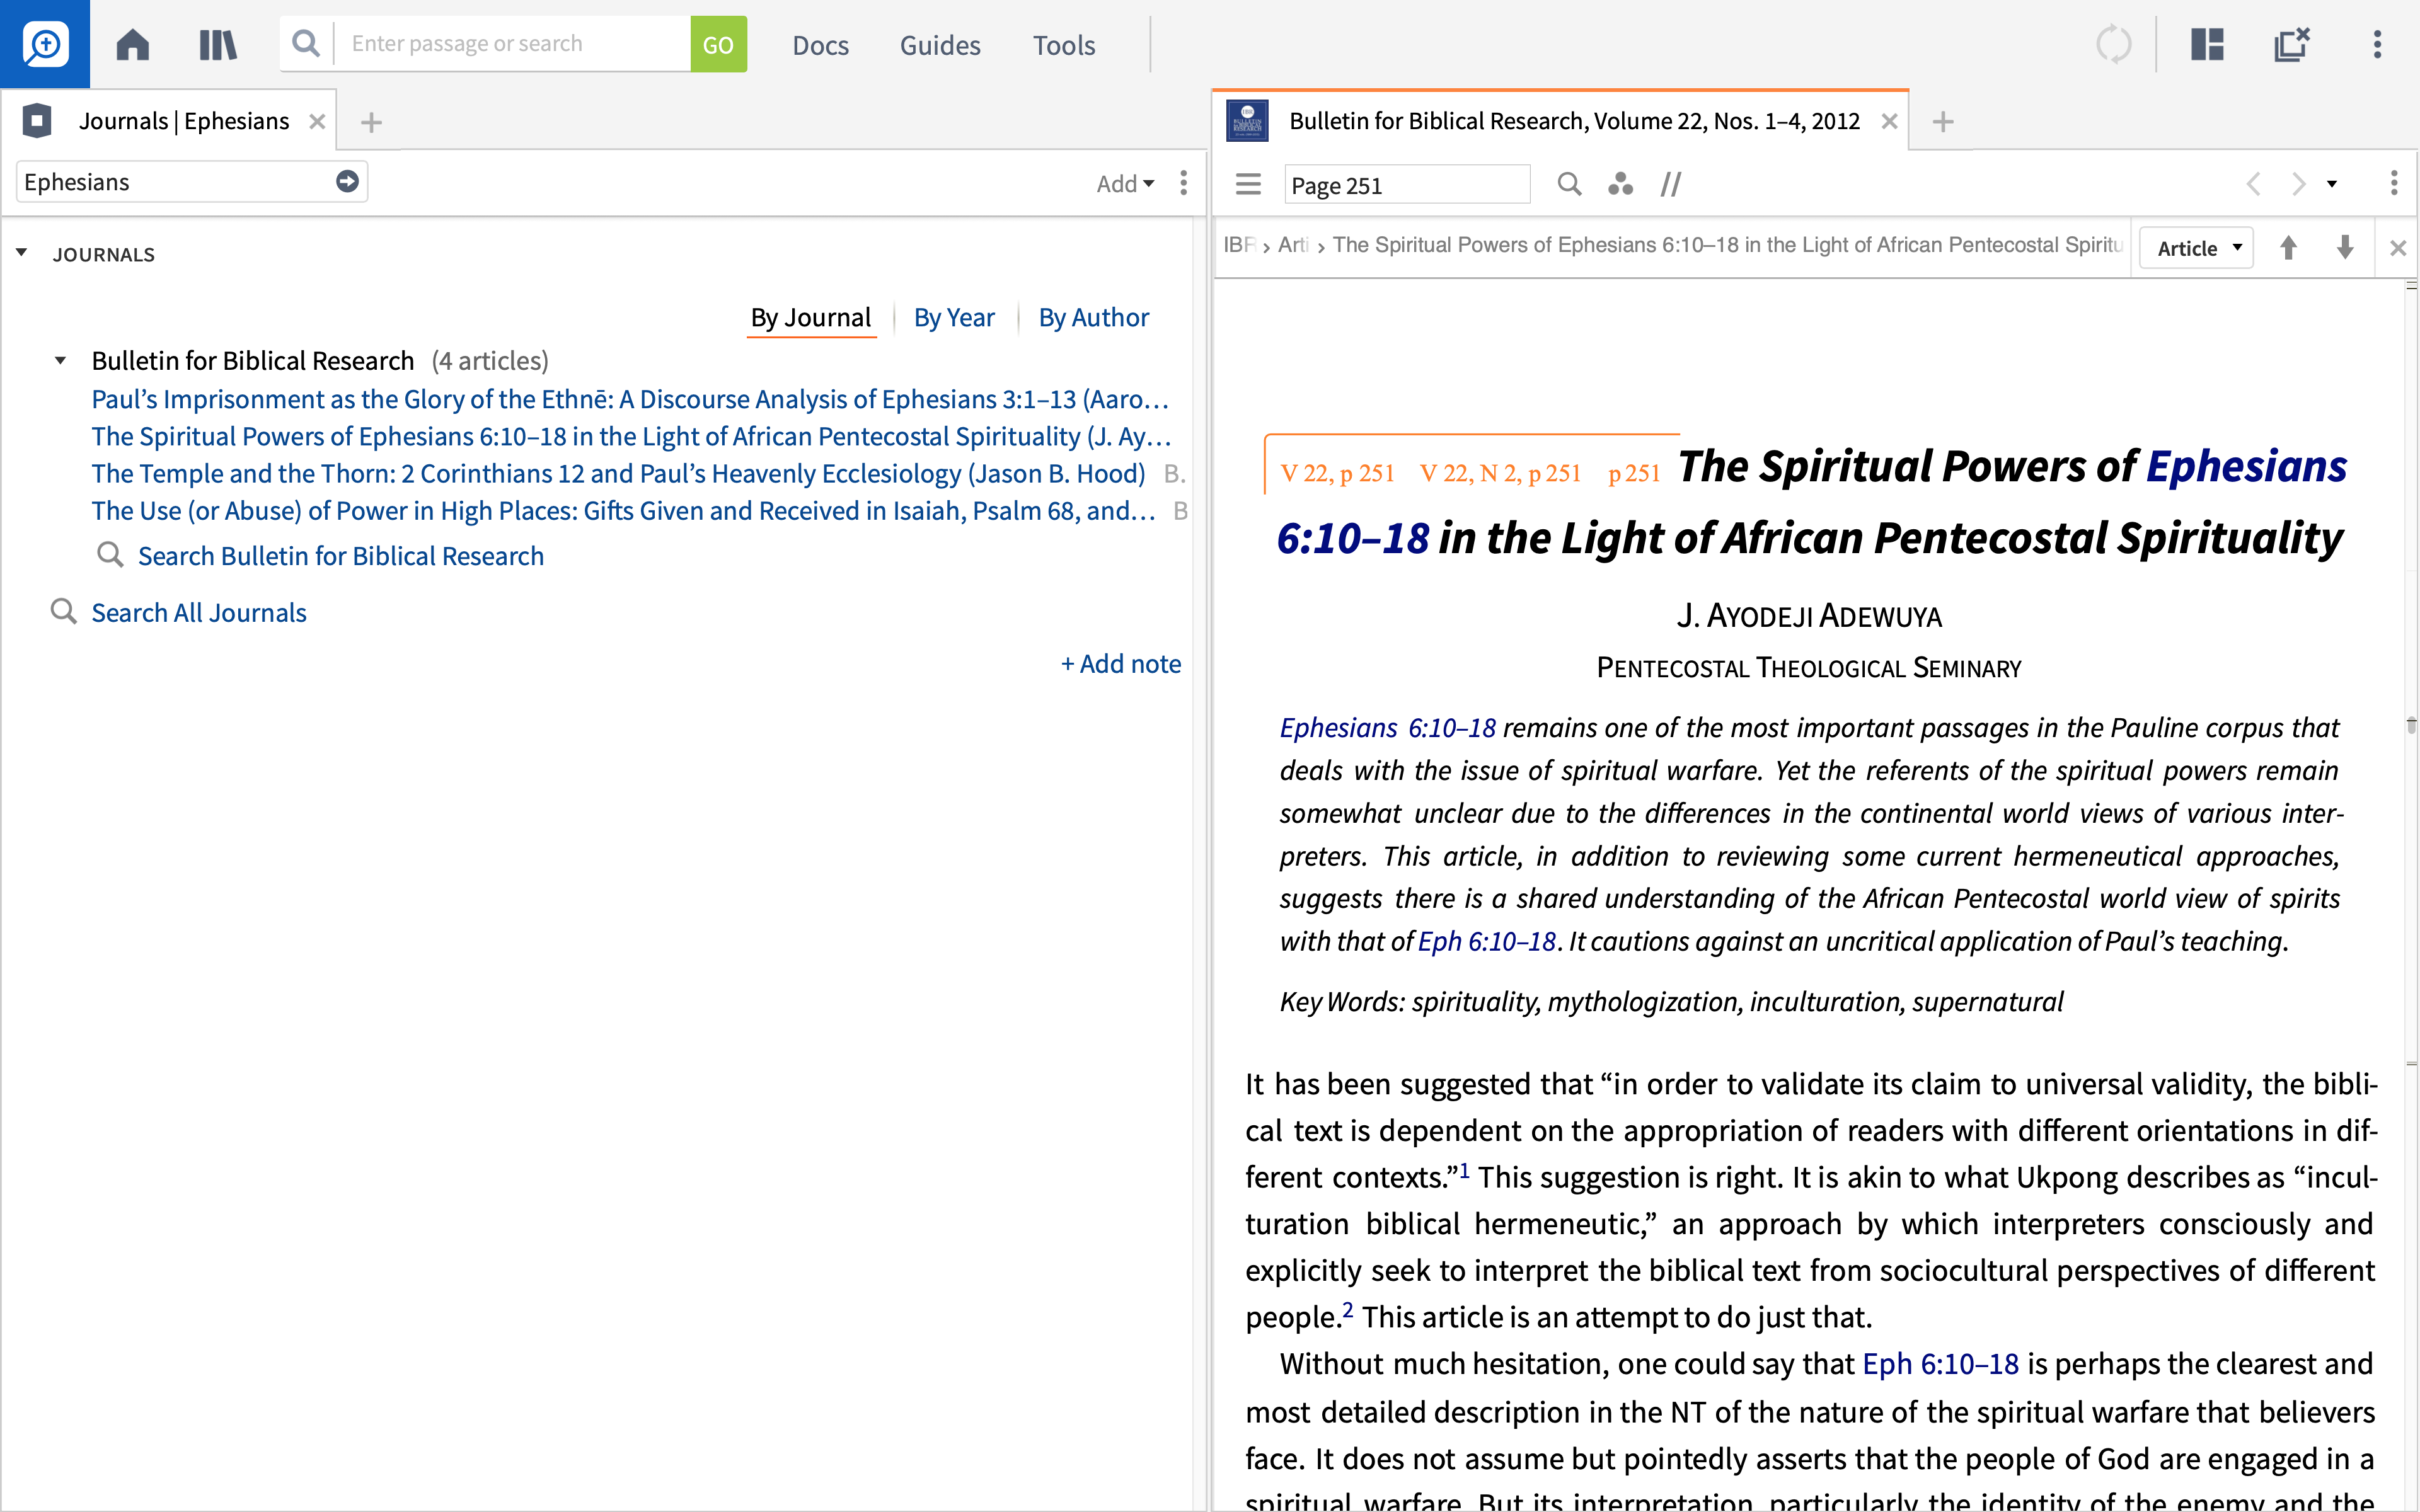The width and height of the screenshot is (2420, 1512).
Task: Click Search All Journals link
Action: (199, 613)
